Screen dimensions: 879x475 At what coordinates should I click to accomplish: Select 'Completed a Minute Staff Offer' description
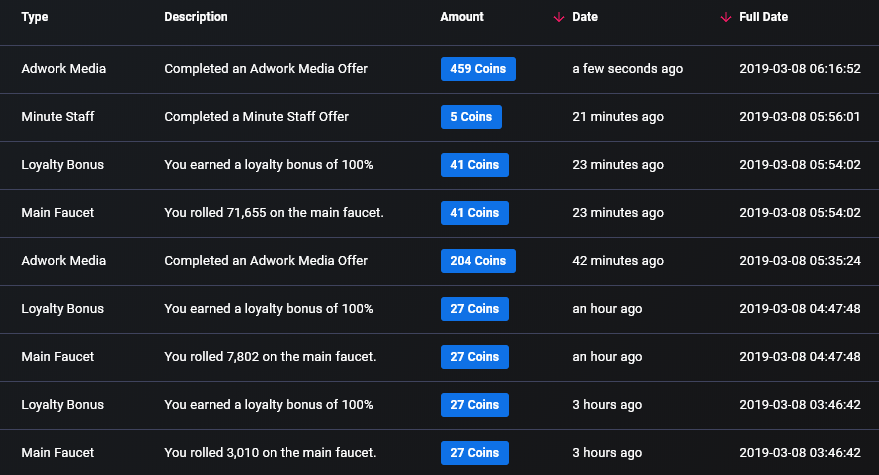pyautogui.click(x=256, y=117)
